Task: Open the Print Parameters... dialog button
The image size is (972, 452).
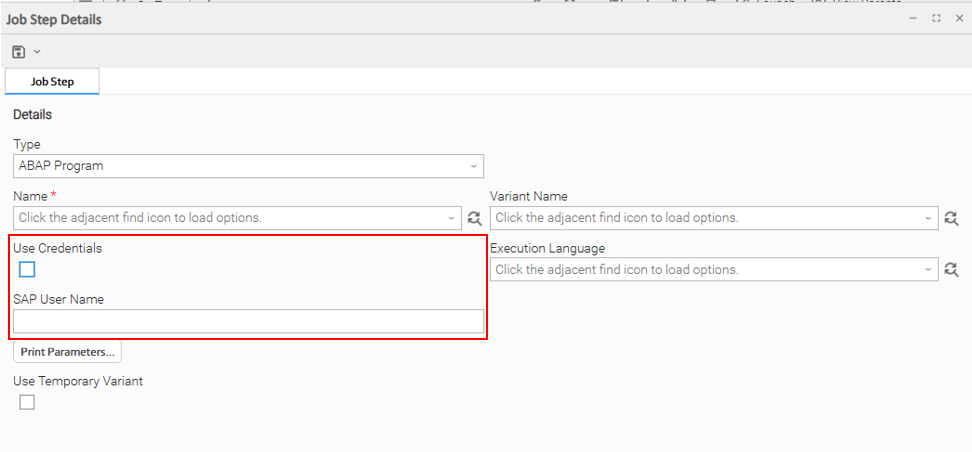Action: point(67,352)
